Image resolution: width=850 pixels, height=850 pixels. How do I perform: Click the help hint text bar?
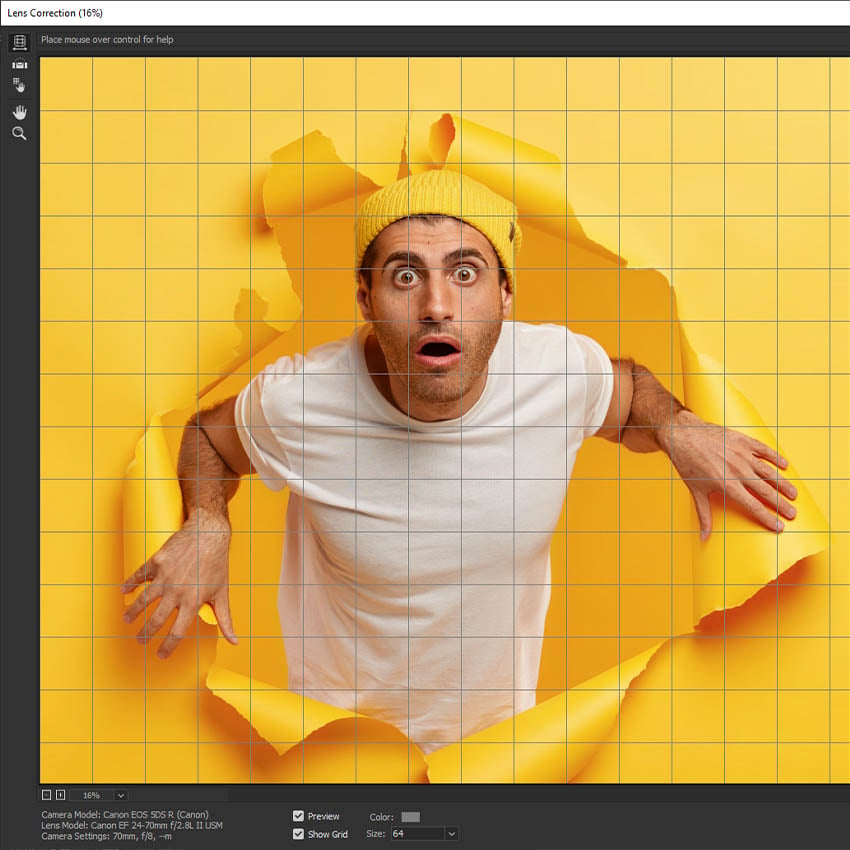click(x=107, y=40)
